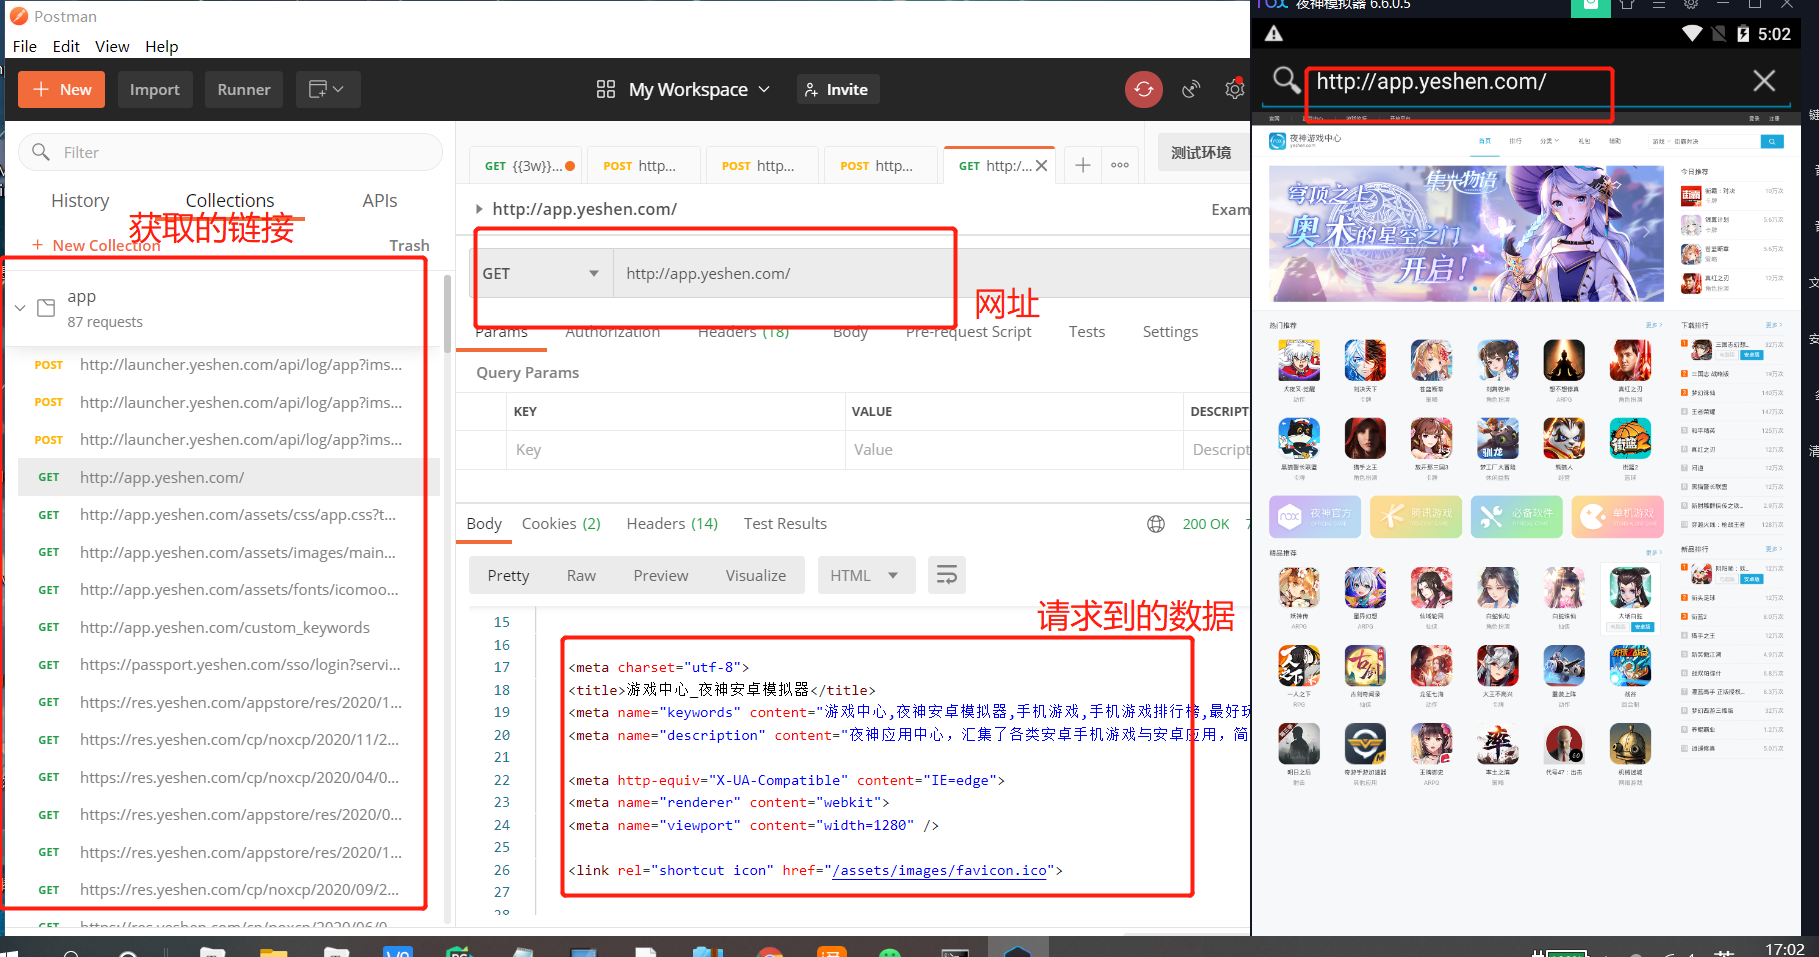Open Postman settings gear icon
The width and height of the screenshot is (1819, 957).
pos(1235,89)
